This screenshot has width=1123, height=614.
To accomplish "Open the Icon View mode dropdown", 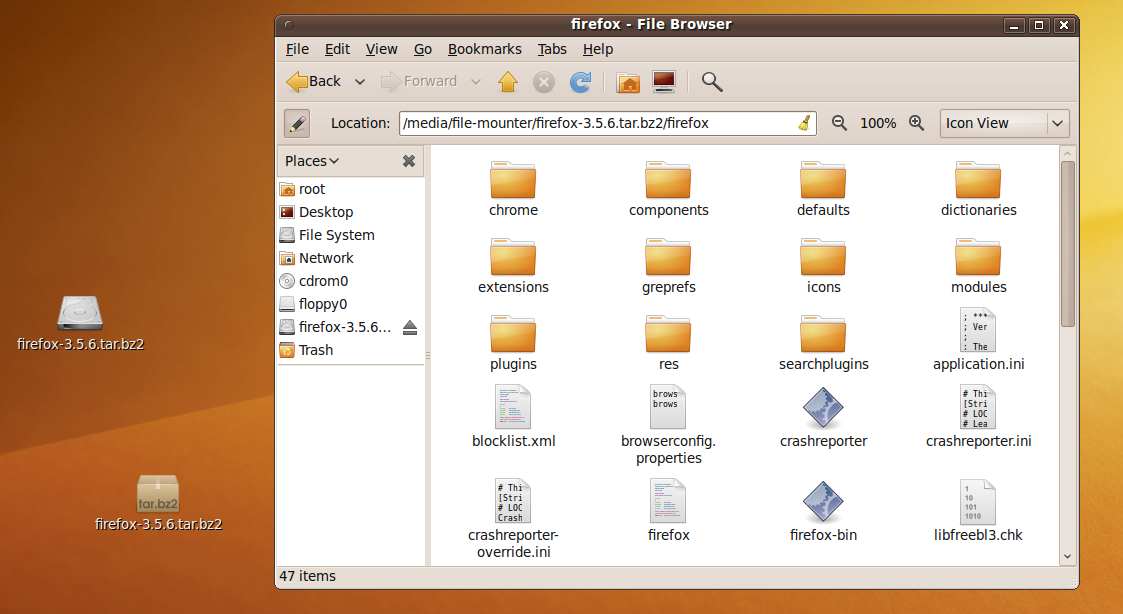I will pyautogui.click(x=1004, y=123).
